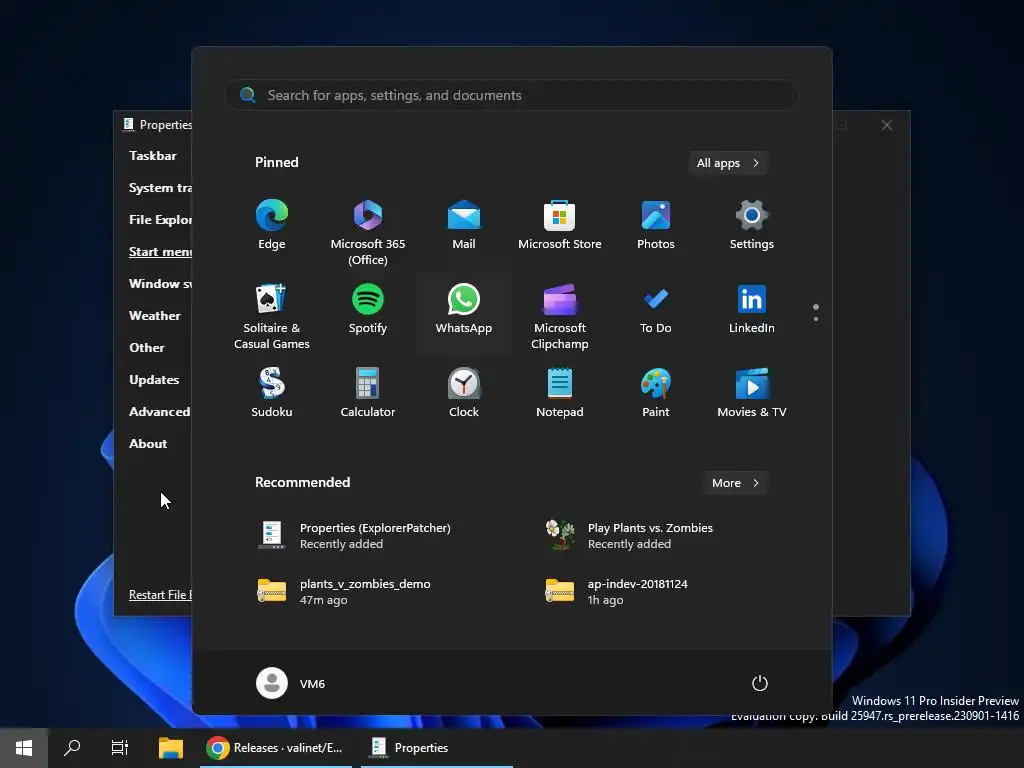Select About section in Properties window
This screenshot has height=768, width=1024.
148,443
